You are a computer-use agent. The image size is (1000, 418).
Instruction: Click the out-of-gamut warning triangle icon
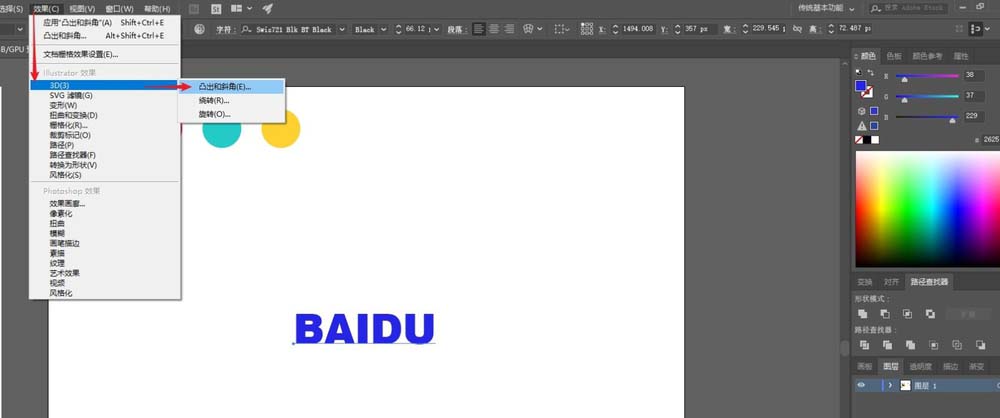pos(862,126)
